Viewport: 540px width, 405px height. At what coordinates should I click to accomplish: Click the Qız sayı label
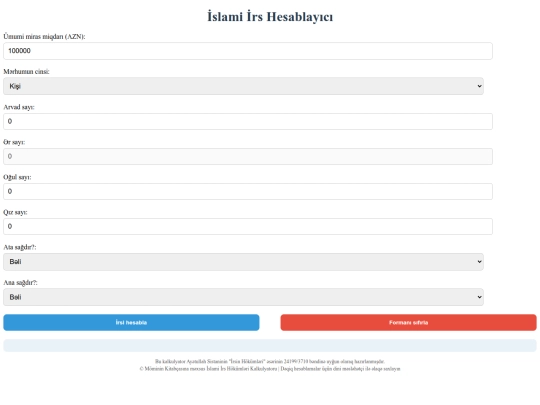pos(15,212)
